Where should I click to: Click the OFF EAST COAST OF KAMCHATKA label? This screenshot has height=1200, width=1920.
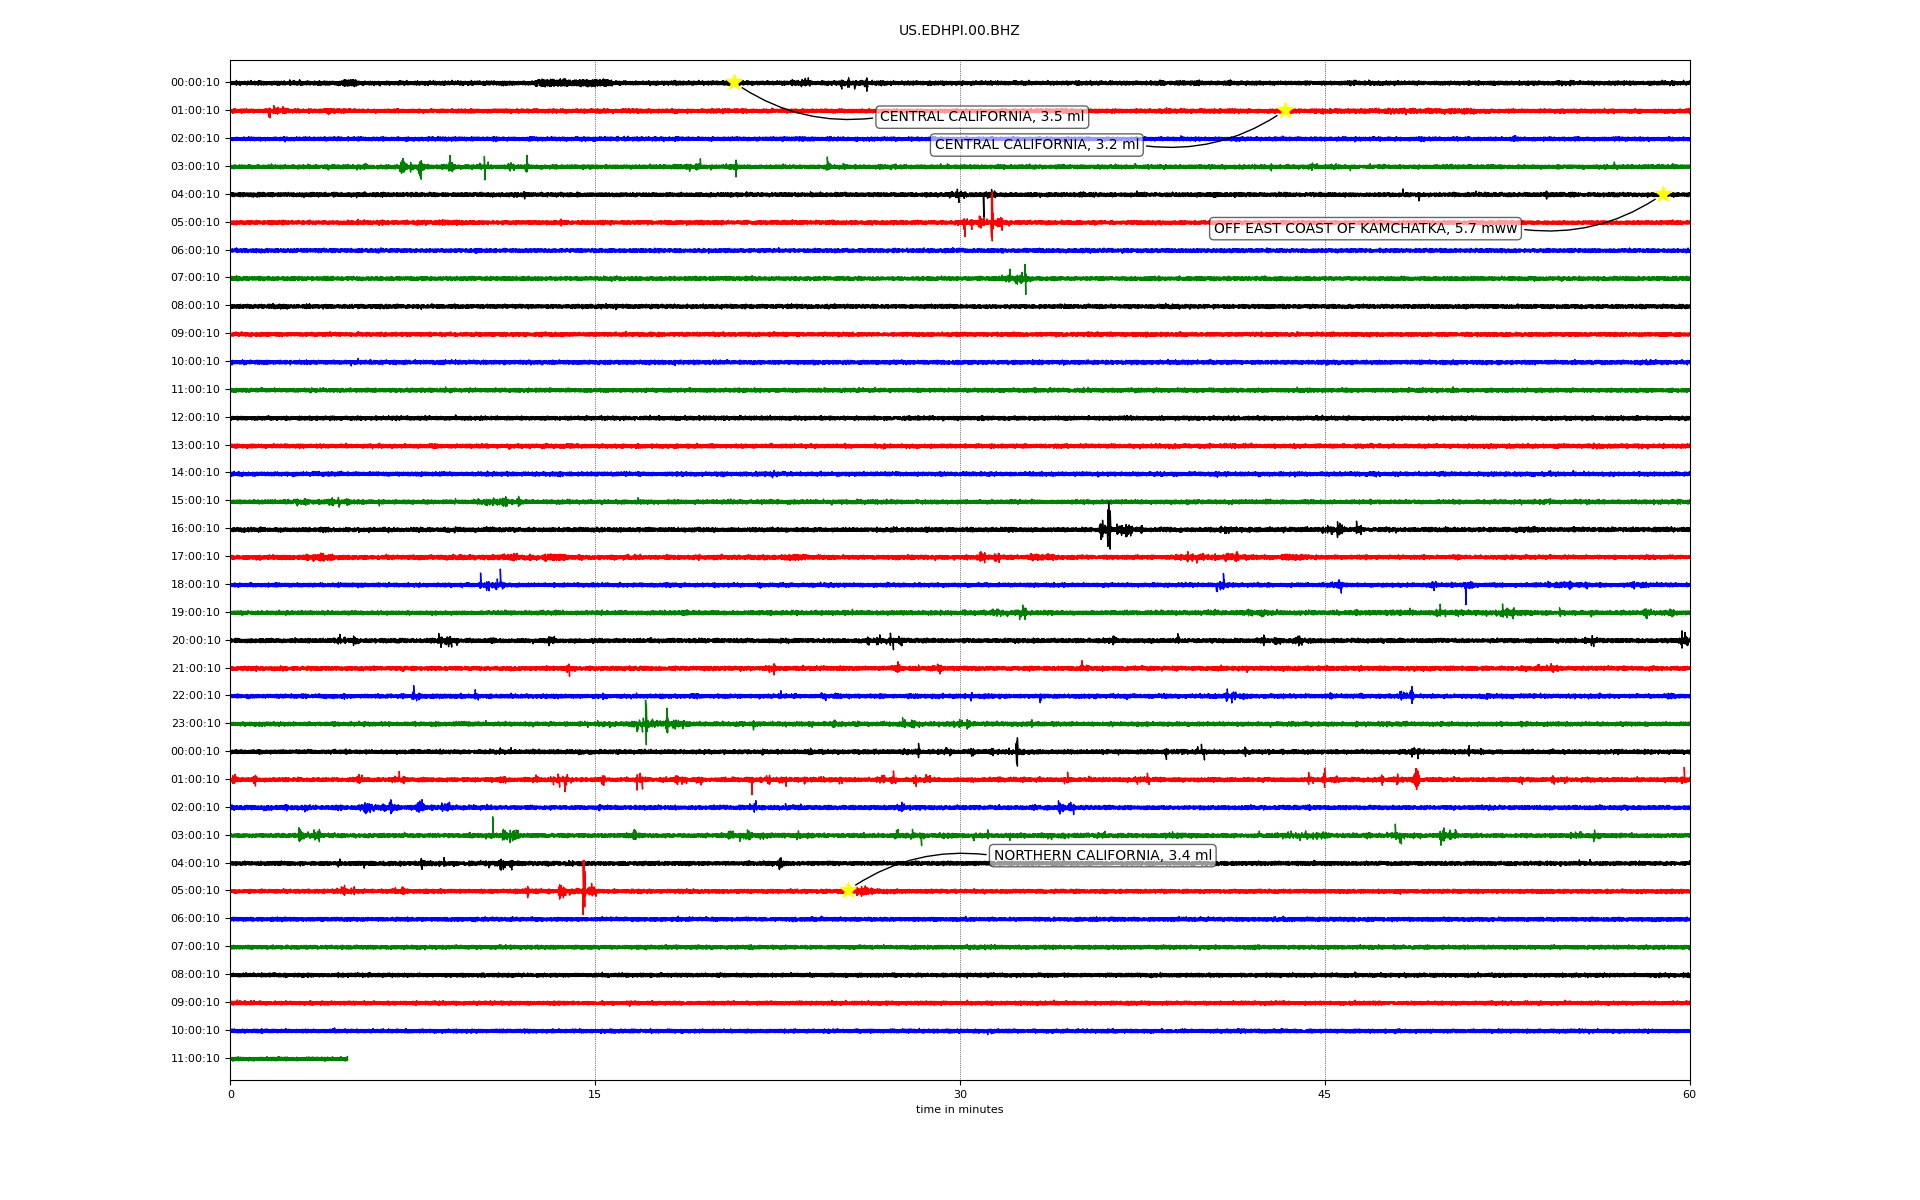tap(1364, 229)
